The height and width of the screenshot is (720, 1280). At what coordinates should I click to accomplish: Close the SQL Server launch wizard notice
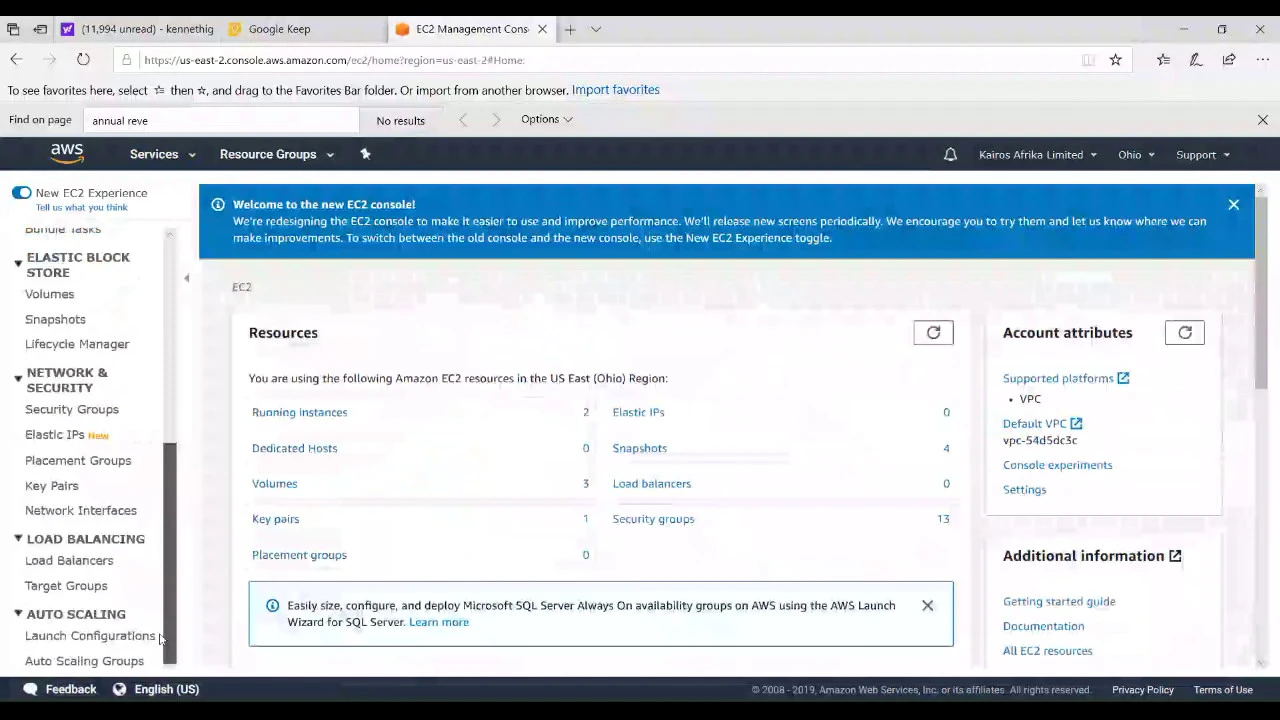click(x=927, y=606)
